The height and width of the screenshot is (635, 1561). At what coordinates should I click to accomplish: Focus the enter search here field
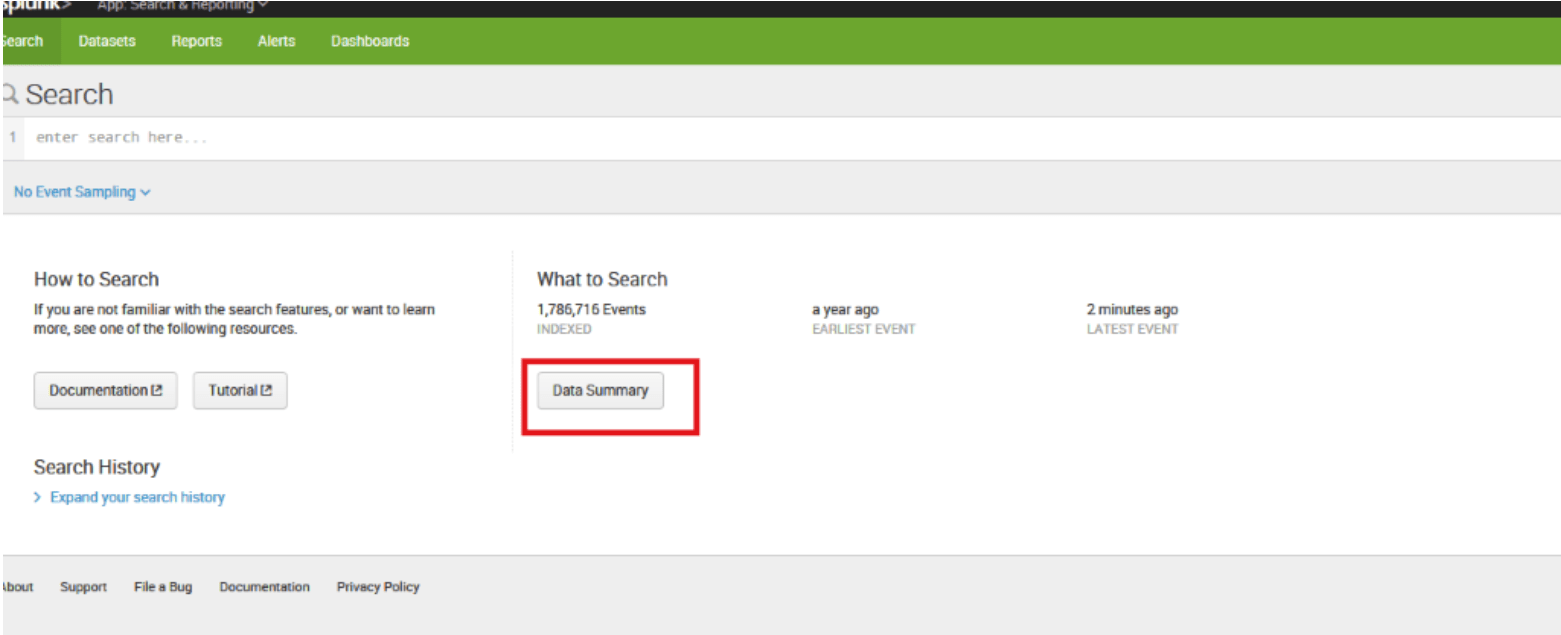(x=790, y=138)
